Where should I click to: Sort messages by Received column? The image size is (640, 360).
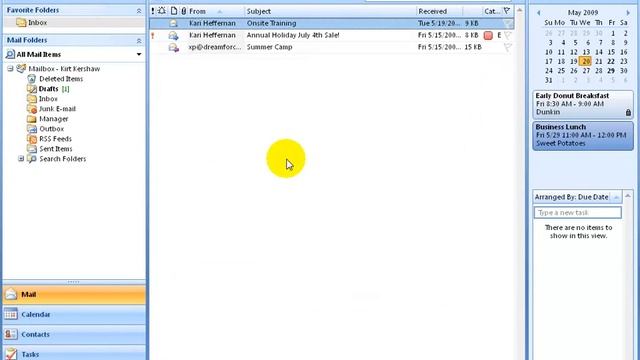pos(440,11)
